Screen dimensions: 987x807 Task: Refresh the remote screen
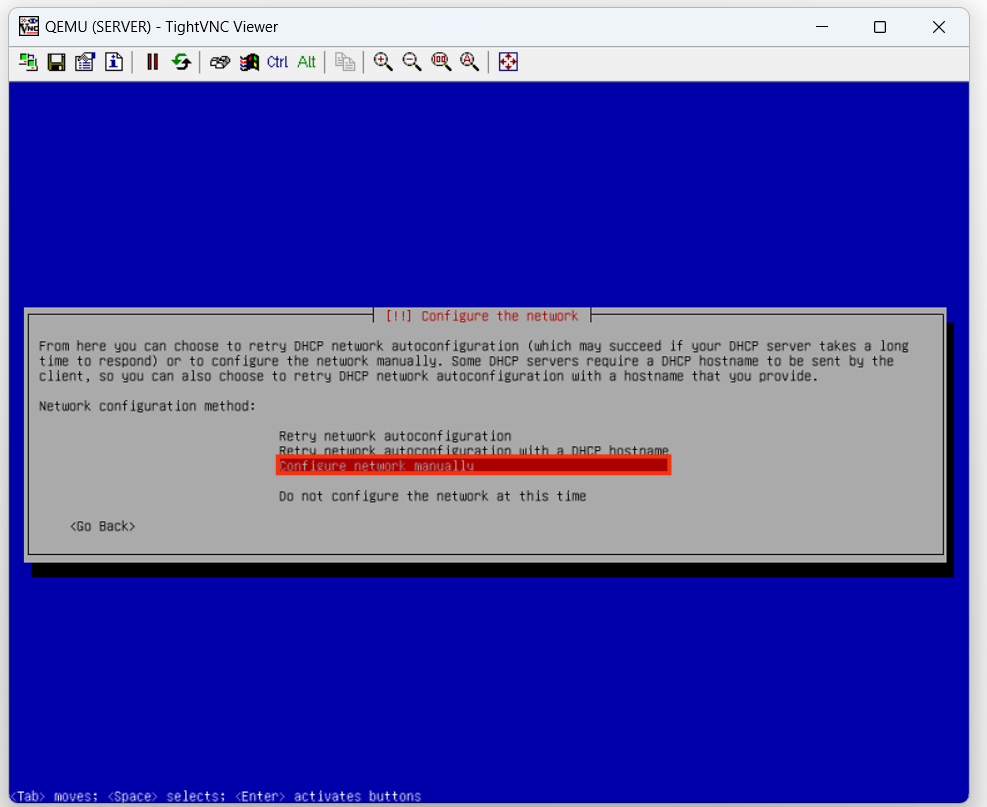(181, 62)
